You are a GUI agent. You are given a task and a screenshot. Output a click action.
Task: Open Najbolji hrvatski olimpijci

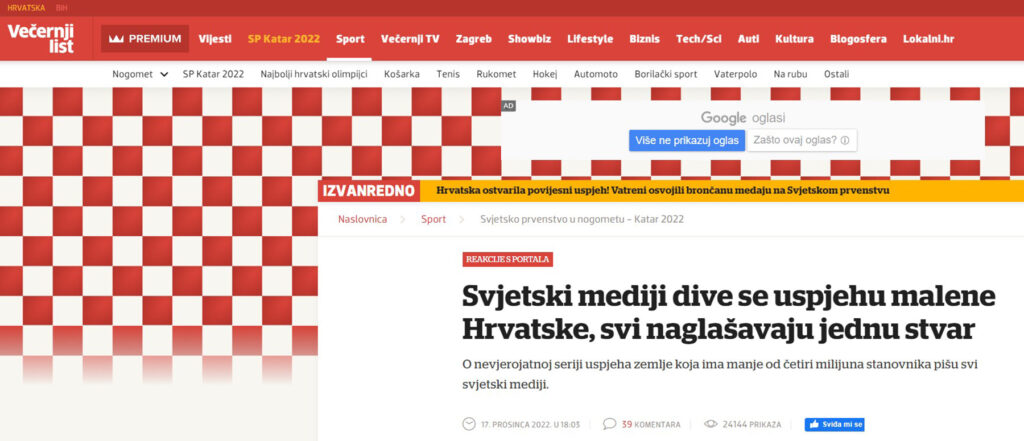313,74
